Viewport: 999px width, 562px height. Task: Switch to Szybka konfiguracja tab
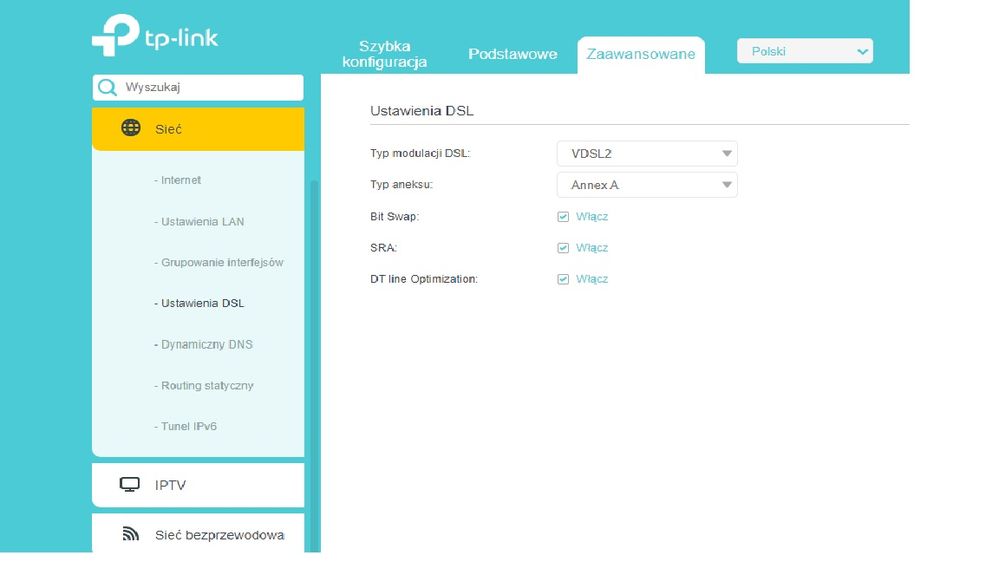(384, 54)
